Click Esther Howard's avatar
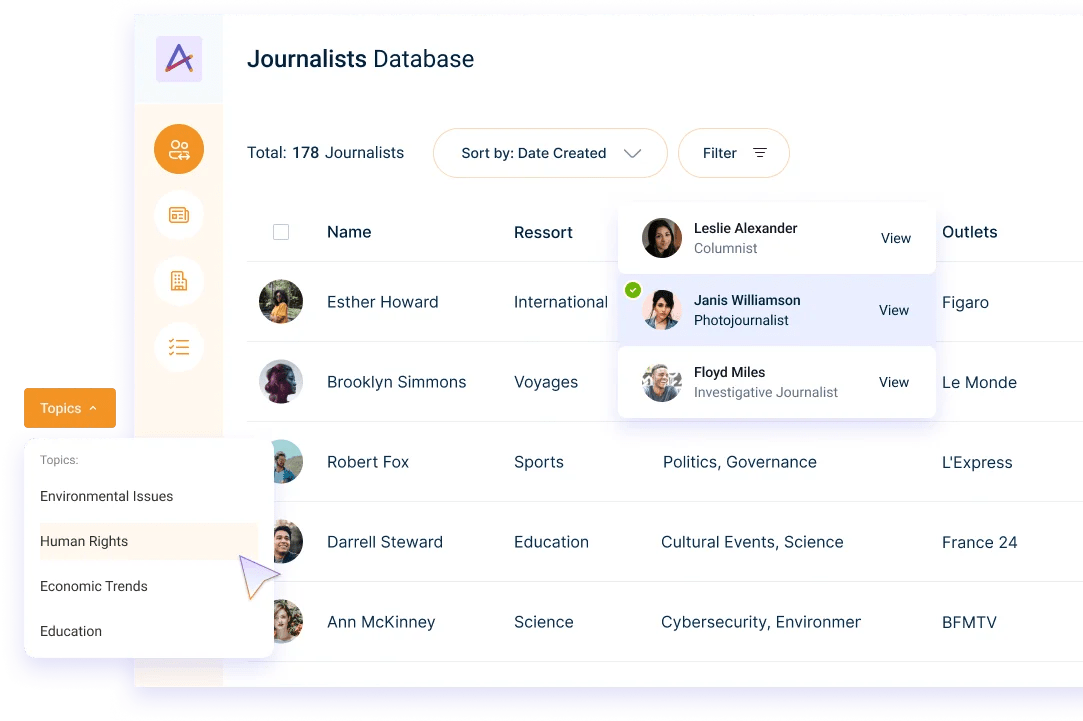The width and height of the screenshot is (1083, 721). tap(280, 302)
